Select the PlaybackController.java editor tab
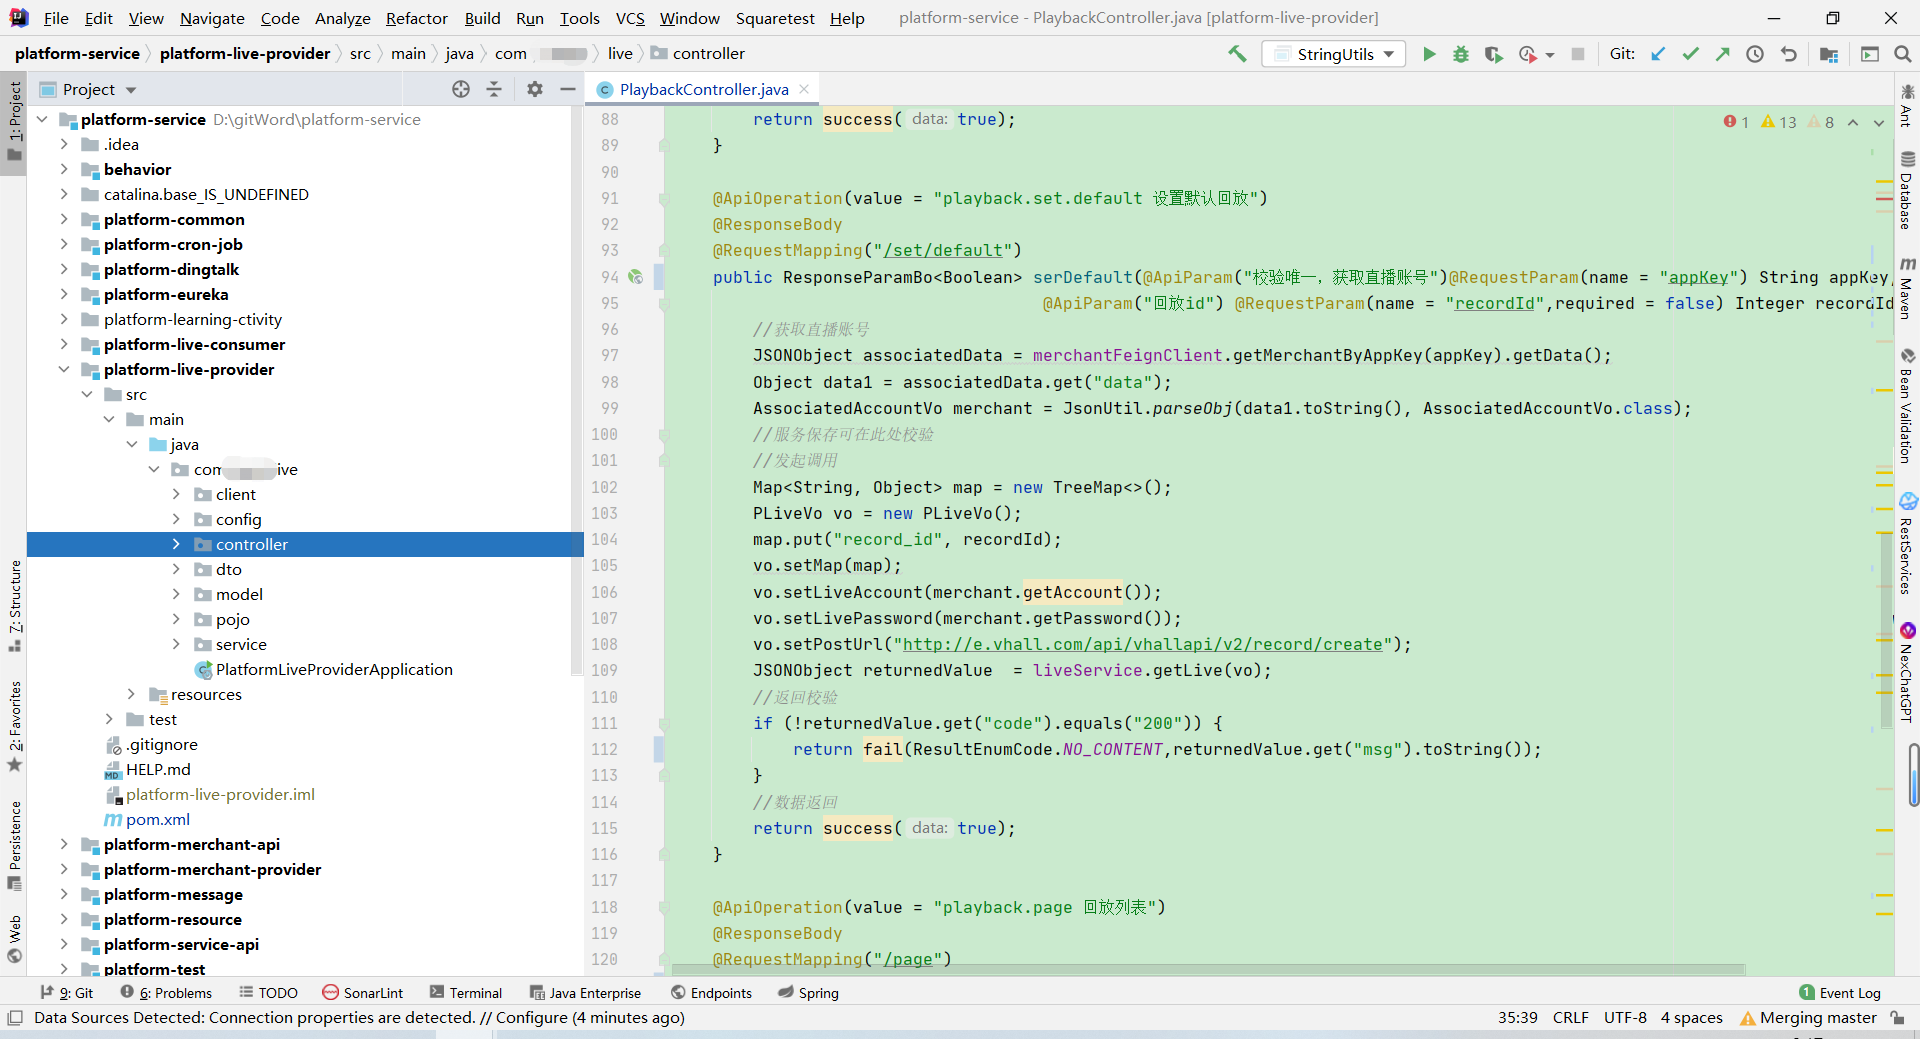 coord(704,89)
